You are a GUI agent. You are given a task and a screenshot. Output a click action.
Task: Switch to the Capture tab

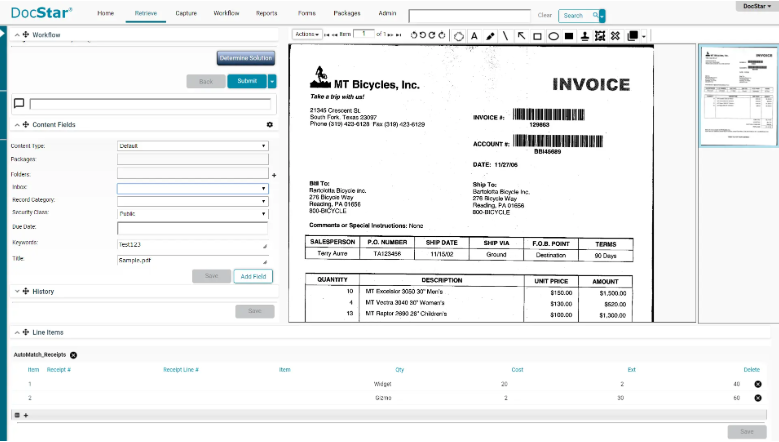185,14
